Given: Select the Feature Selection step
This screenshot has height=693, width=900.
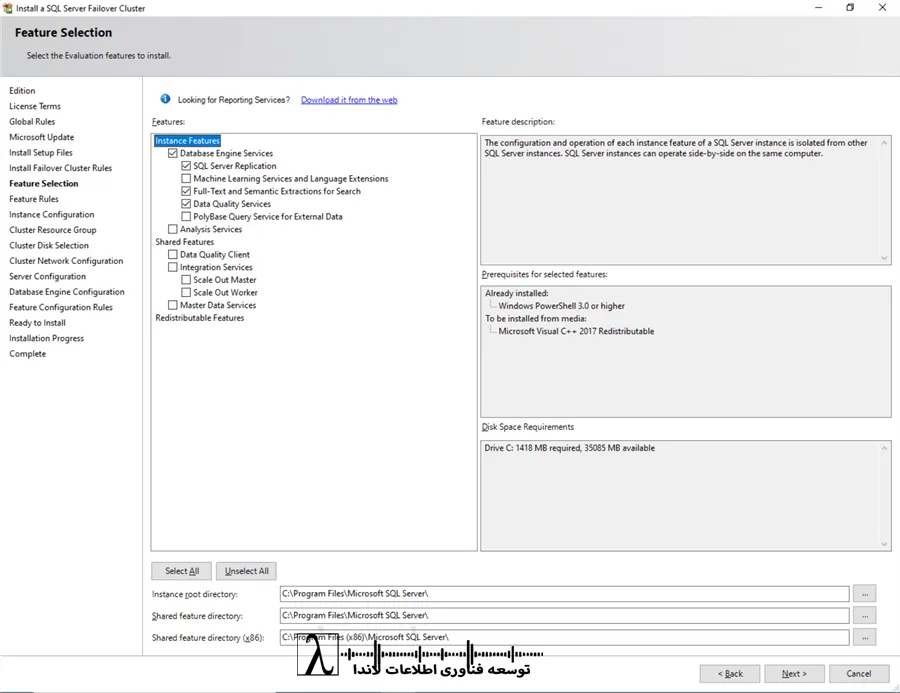Looking at the screenshot, I should [44, 184].
